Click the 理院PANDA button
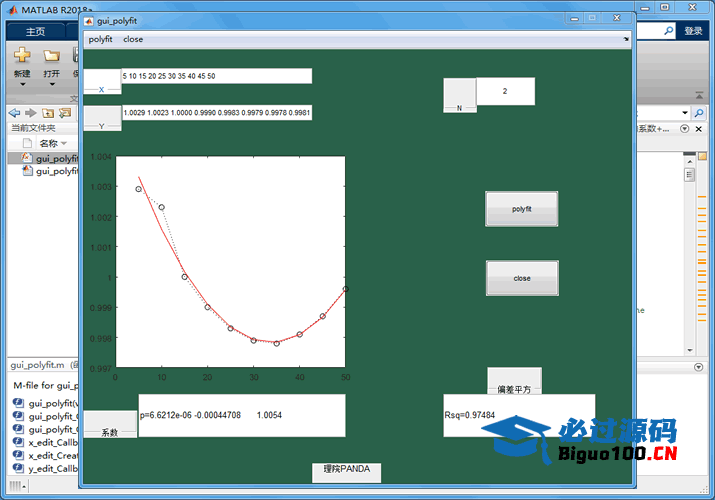Viewport: 715px width, 500px height. (347, 473)
